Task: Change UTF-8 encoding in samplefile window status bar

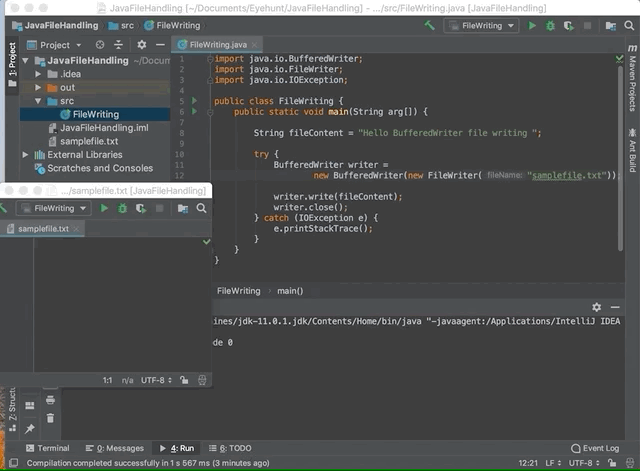Action: pos(156,380)
